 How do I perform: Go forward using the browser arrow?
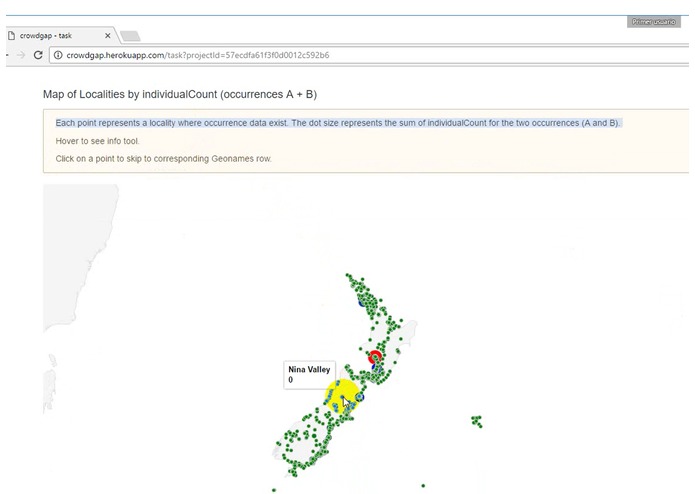(x=21, y=55)
